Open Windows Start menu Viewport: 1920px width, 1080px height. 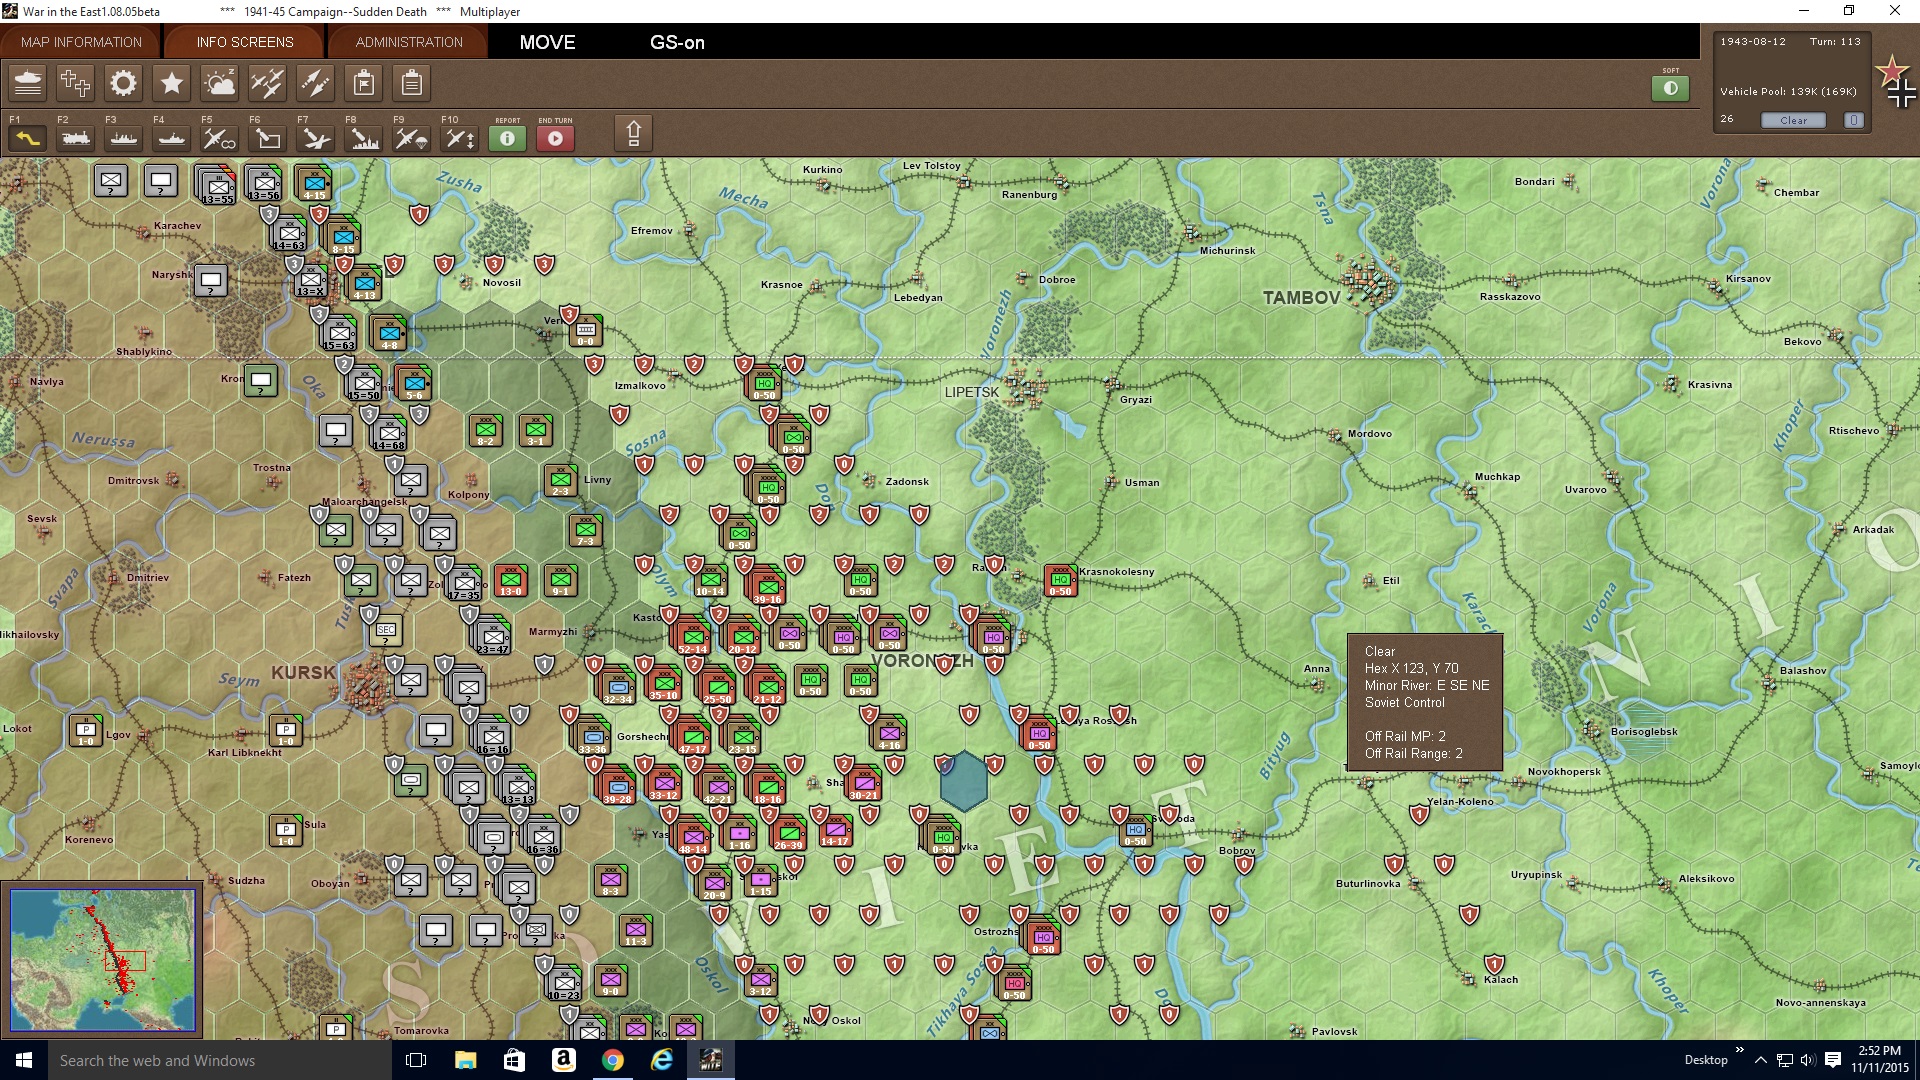(x=24, y=1060)
